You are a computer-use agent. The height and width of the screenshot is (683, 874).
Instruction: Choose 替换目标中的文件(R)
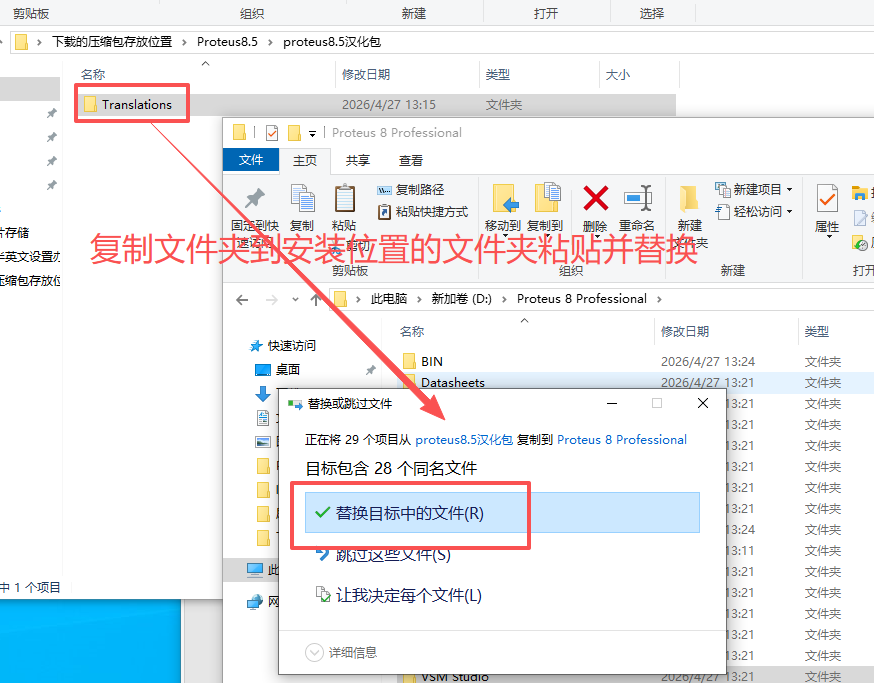click(502, 512)
